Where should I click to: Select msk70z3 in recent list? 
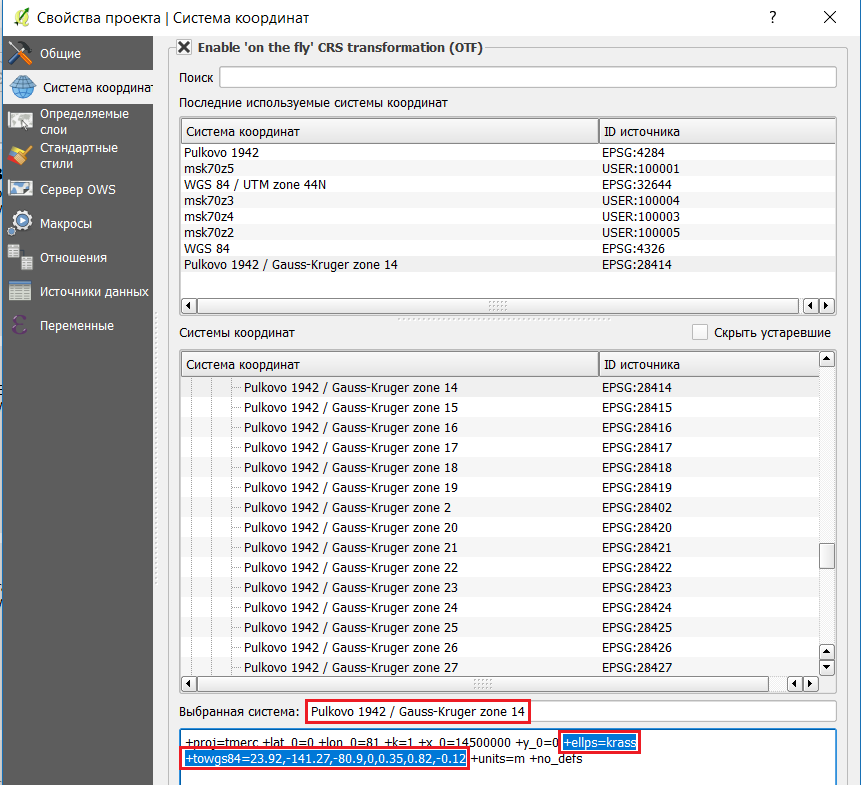click(x=508, y=200)
